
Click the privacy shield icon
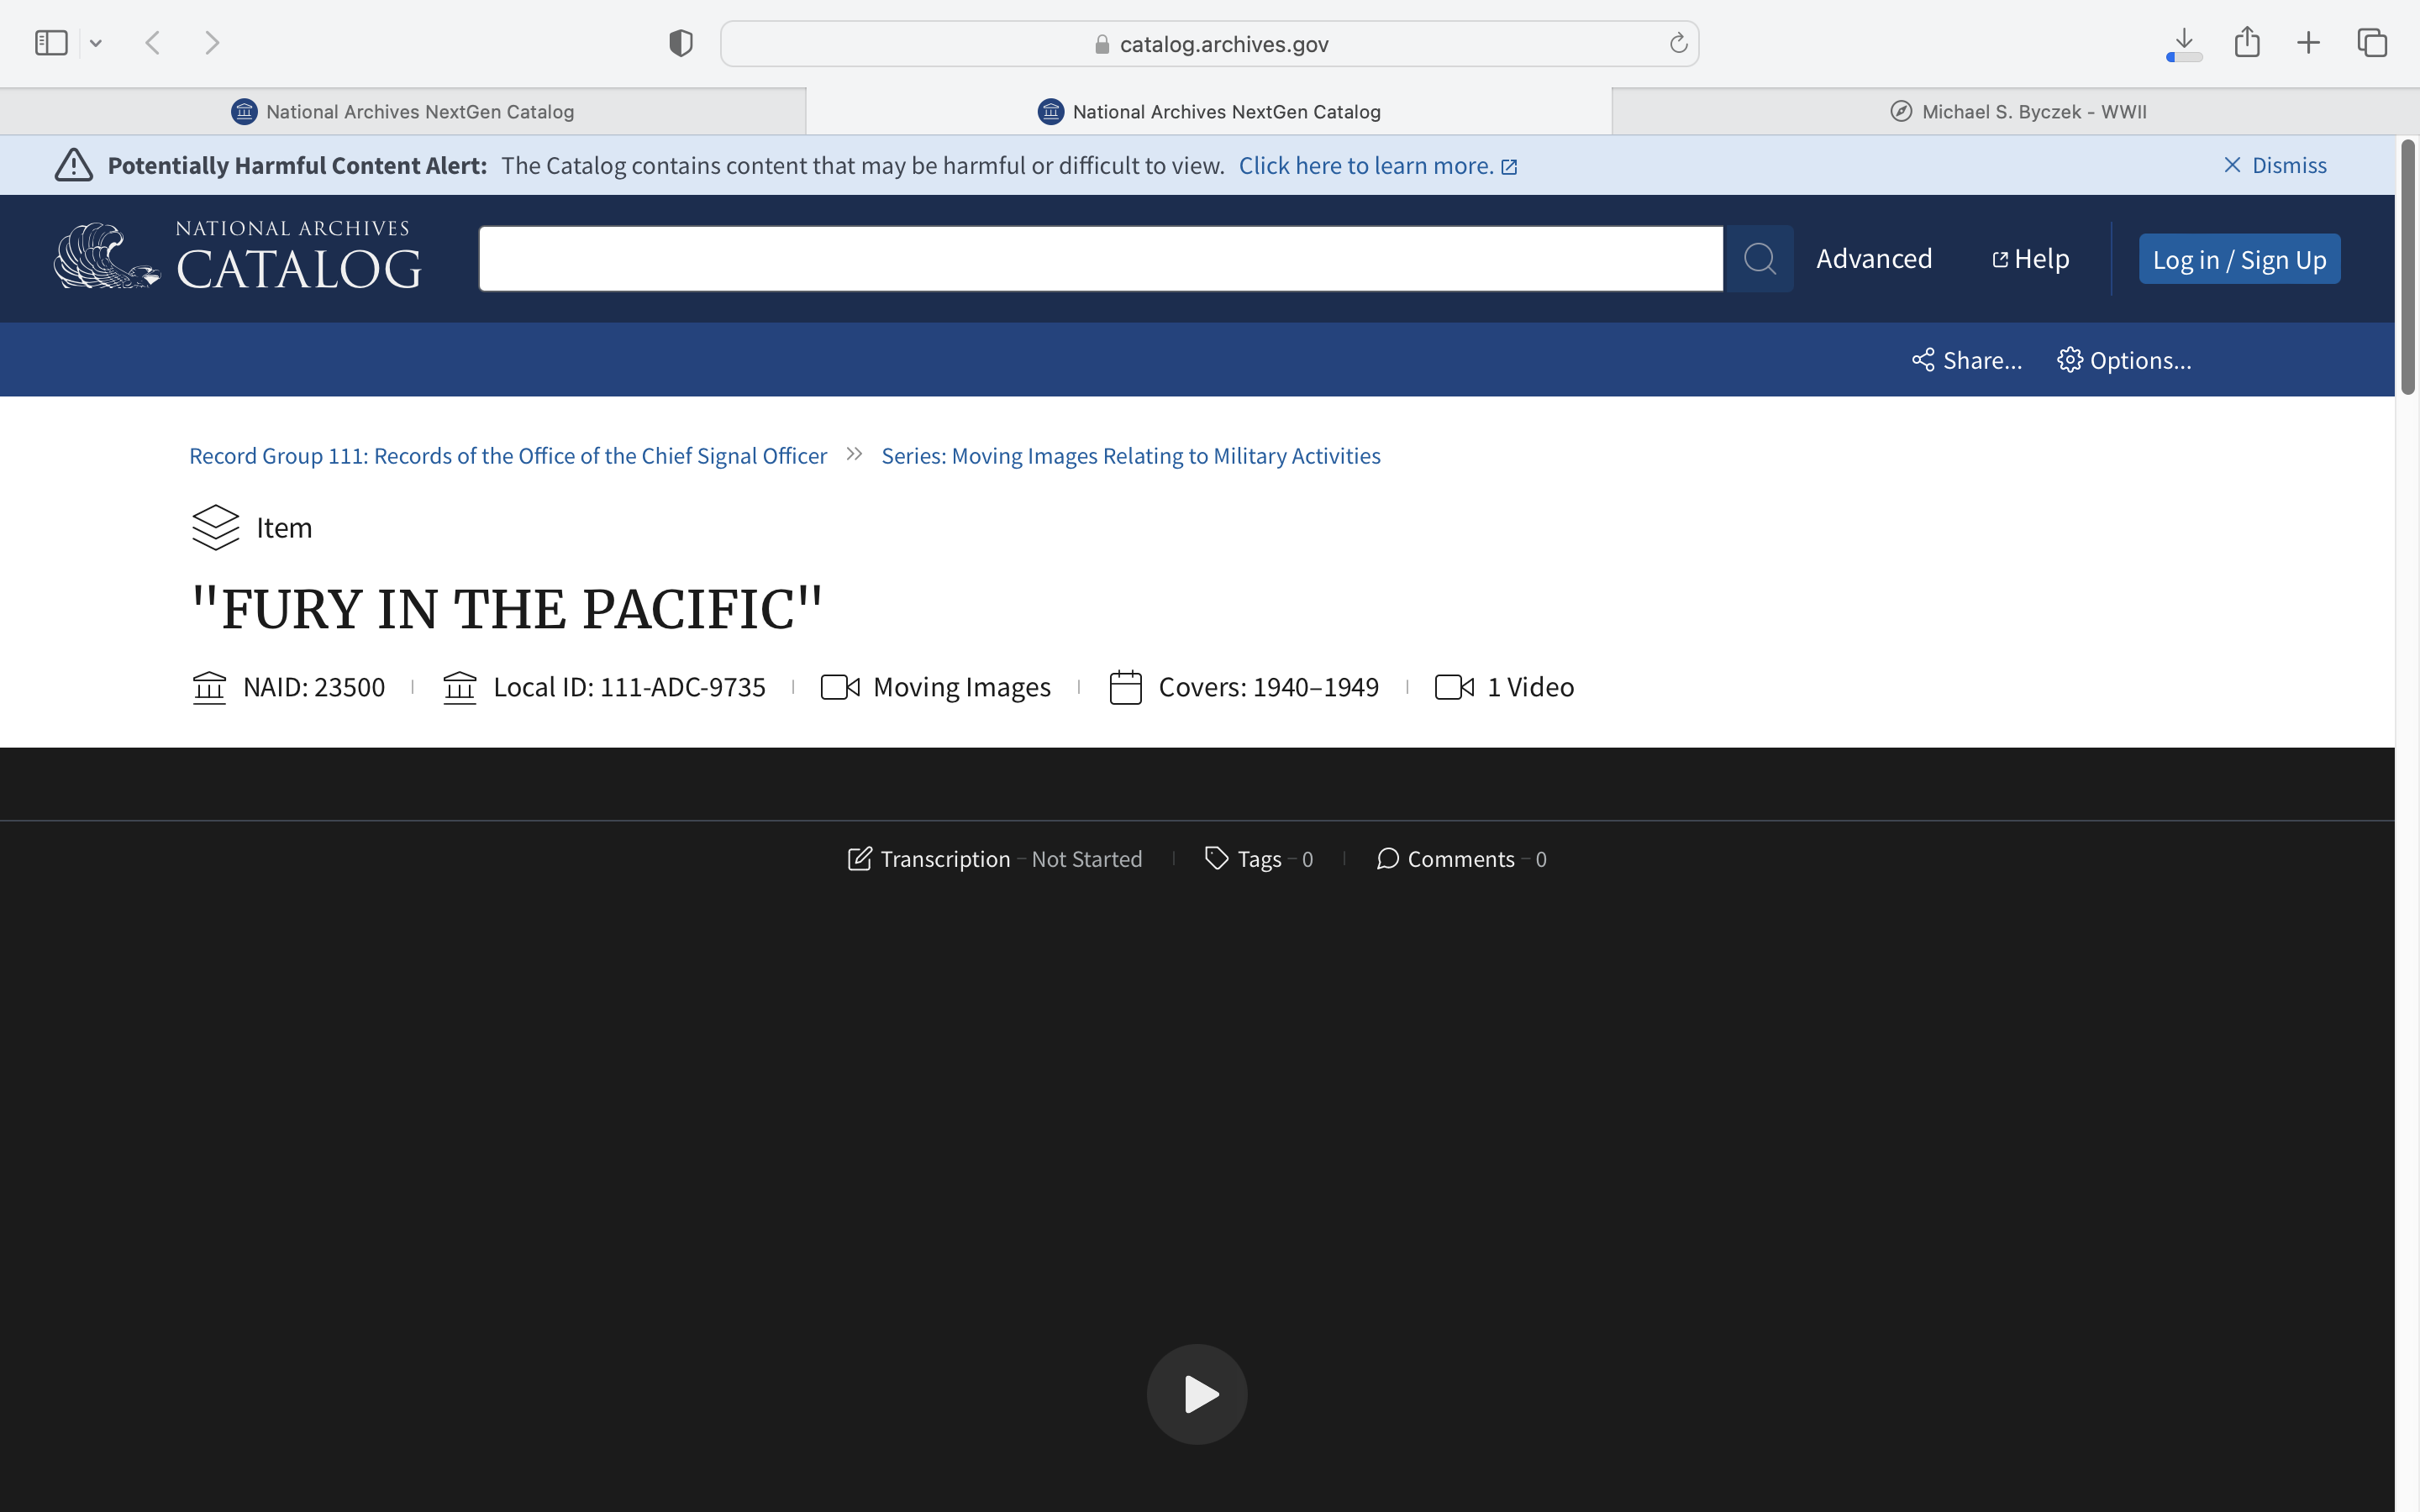681,43
